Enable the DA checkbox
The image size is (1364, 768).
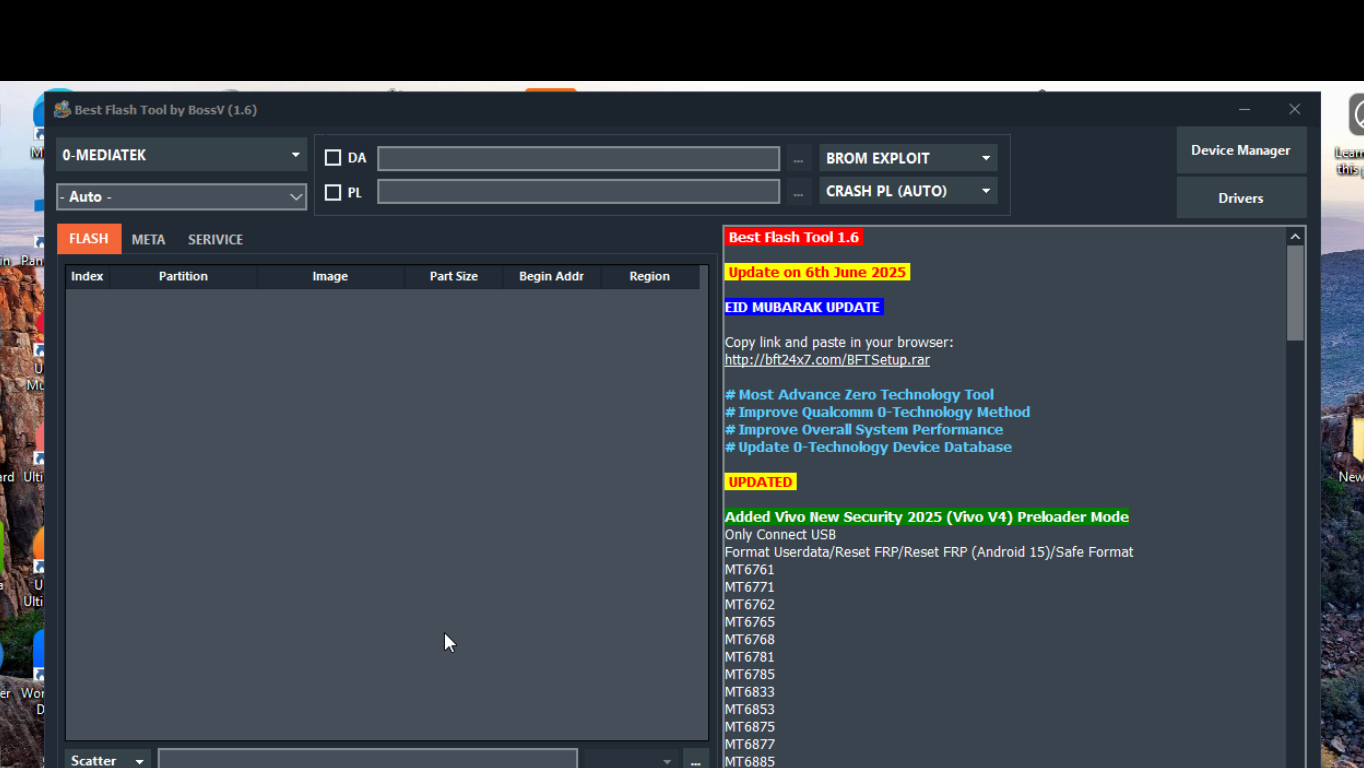point(333,158)
